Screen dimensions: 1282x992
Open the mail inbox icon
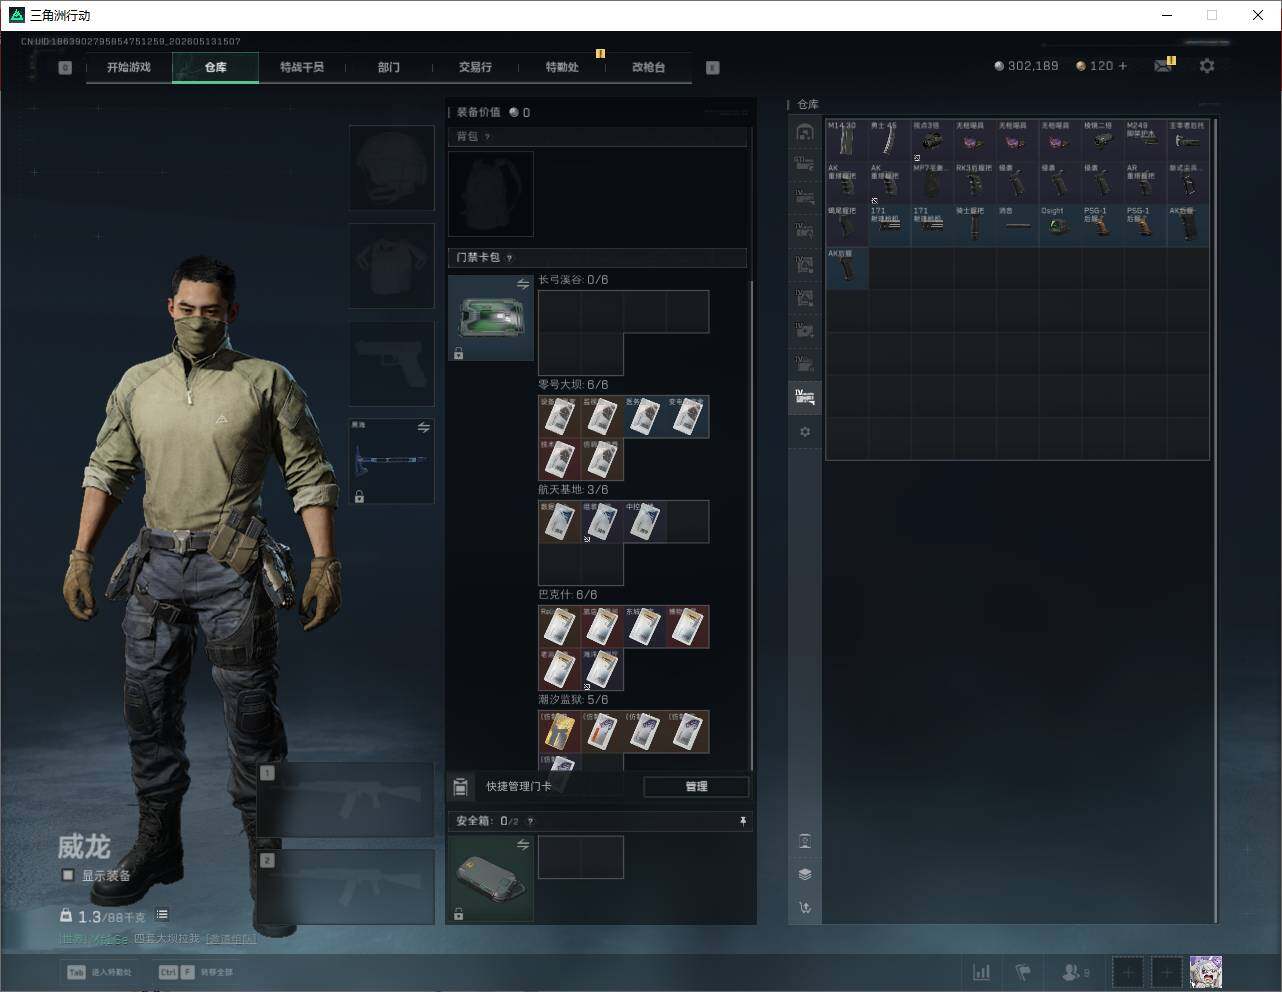pyautogui.click(x=1163, y=66)
